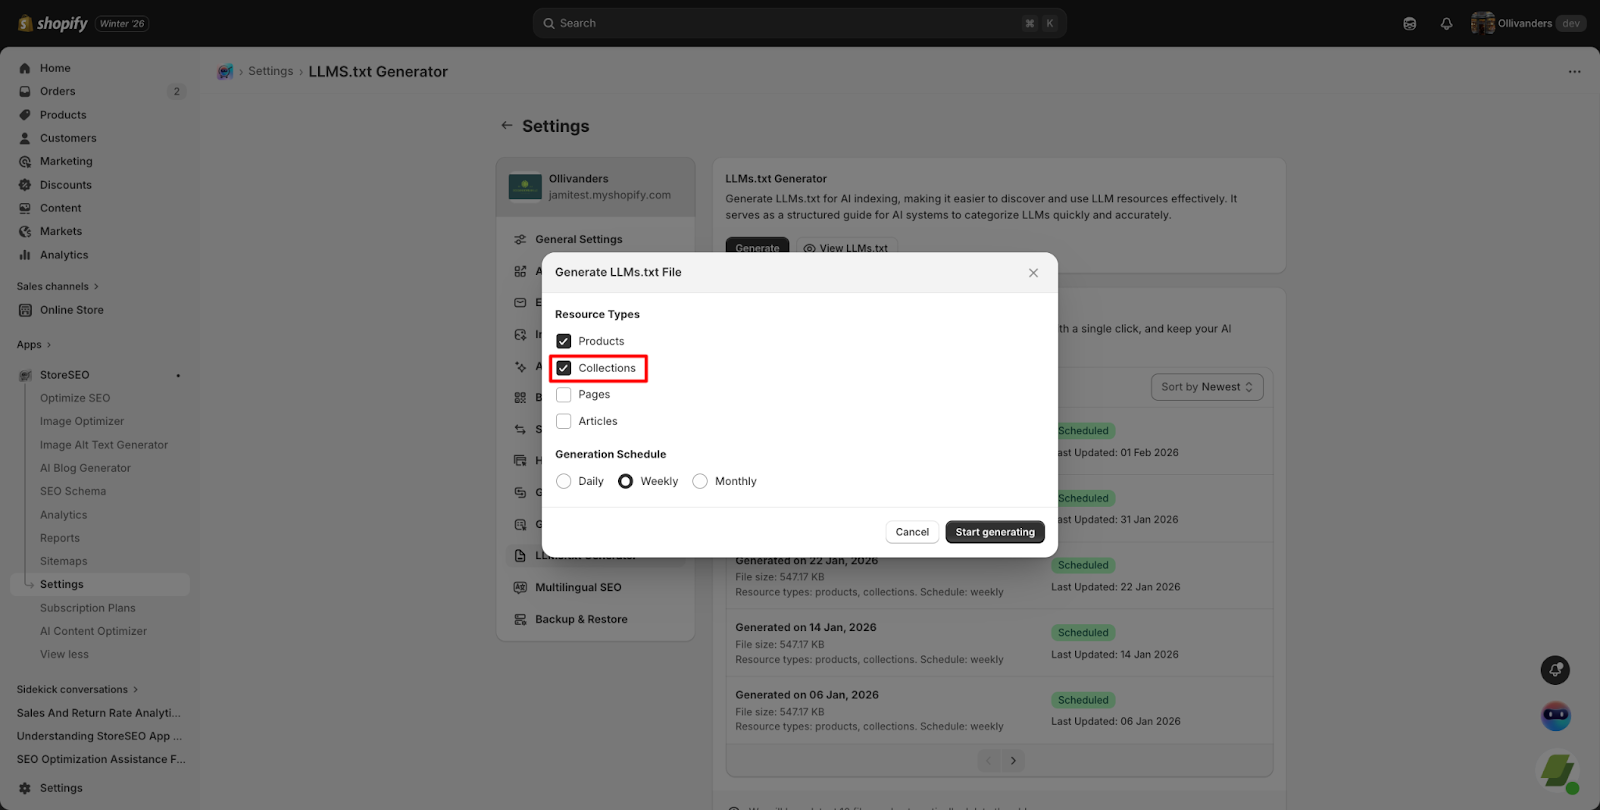This screenshot has height=810, width=1600.
Task: Click the Customers person icon
Action: coord(25,138)
